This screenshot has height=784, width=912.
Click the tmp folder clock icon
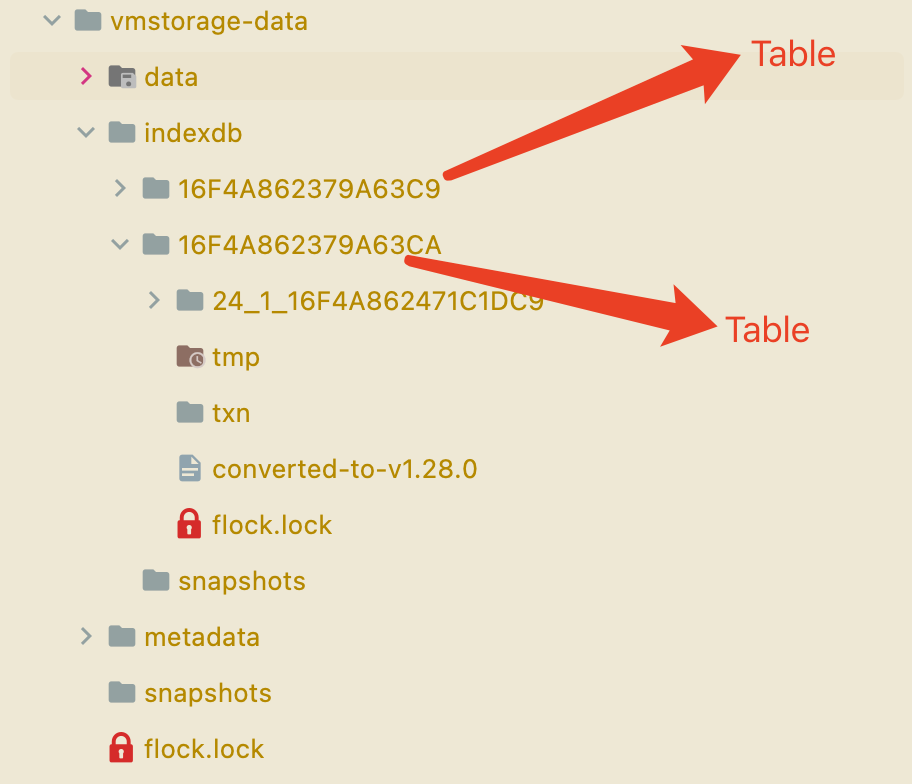[190, 357]
